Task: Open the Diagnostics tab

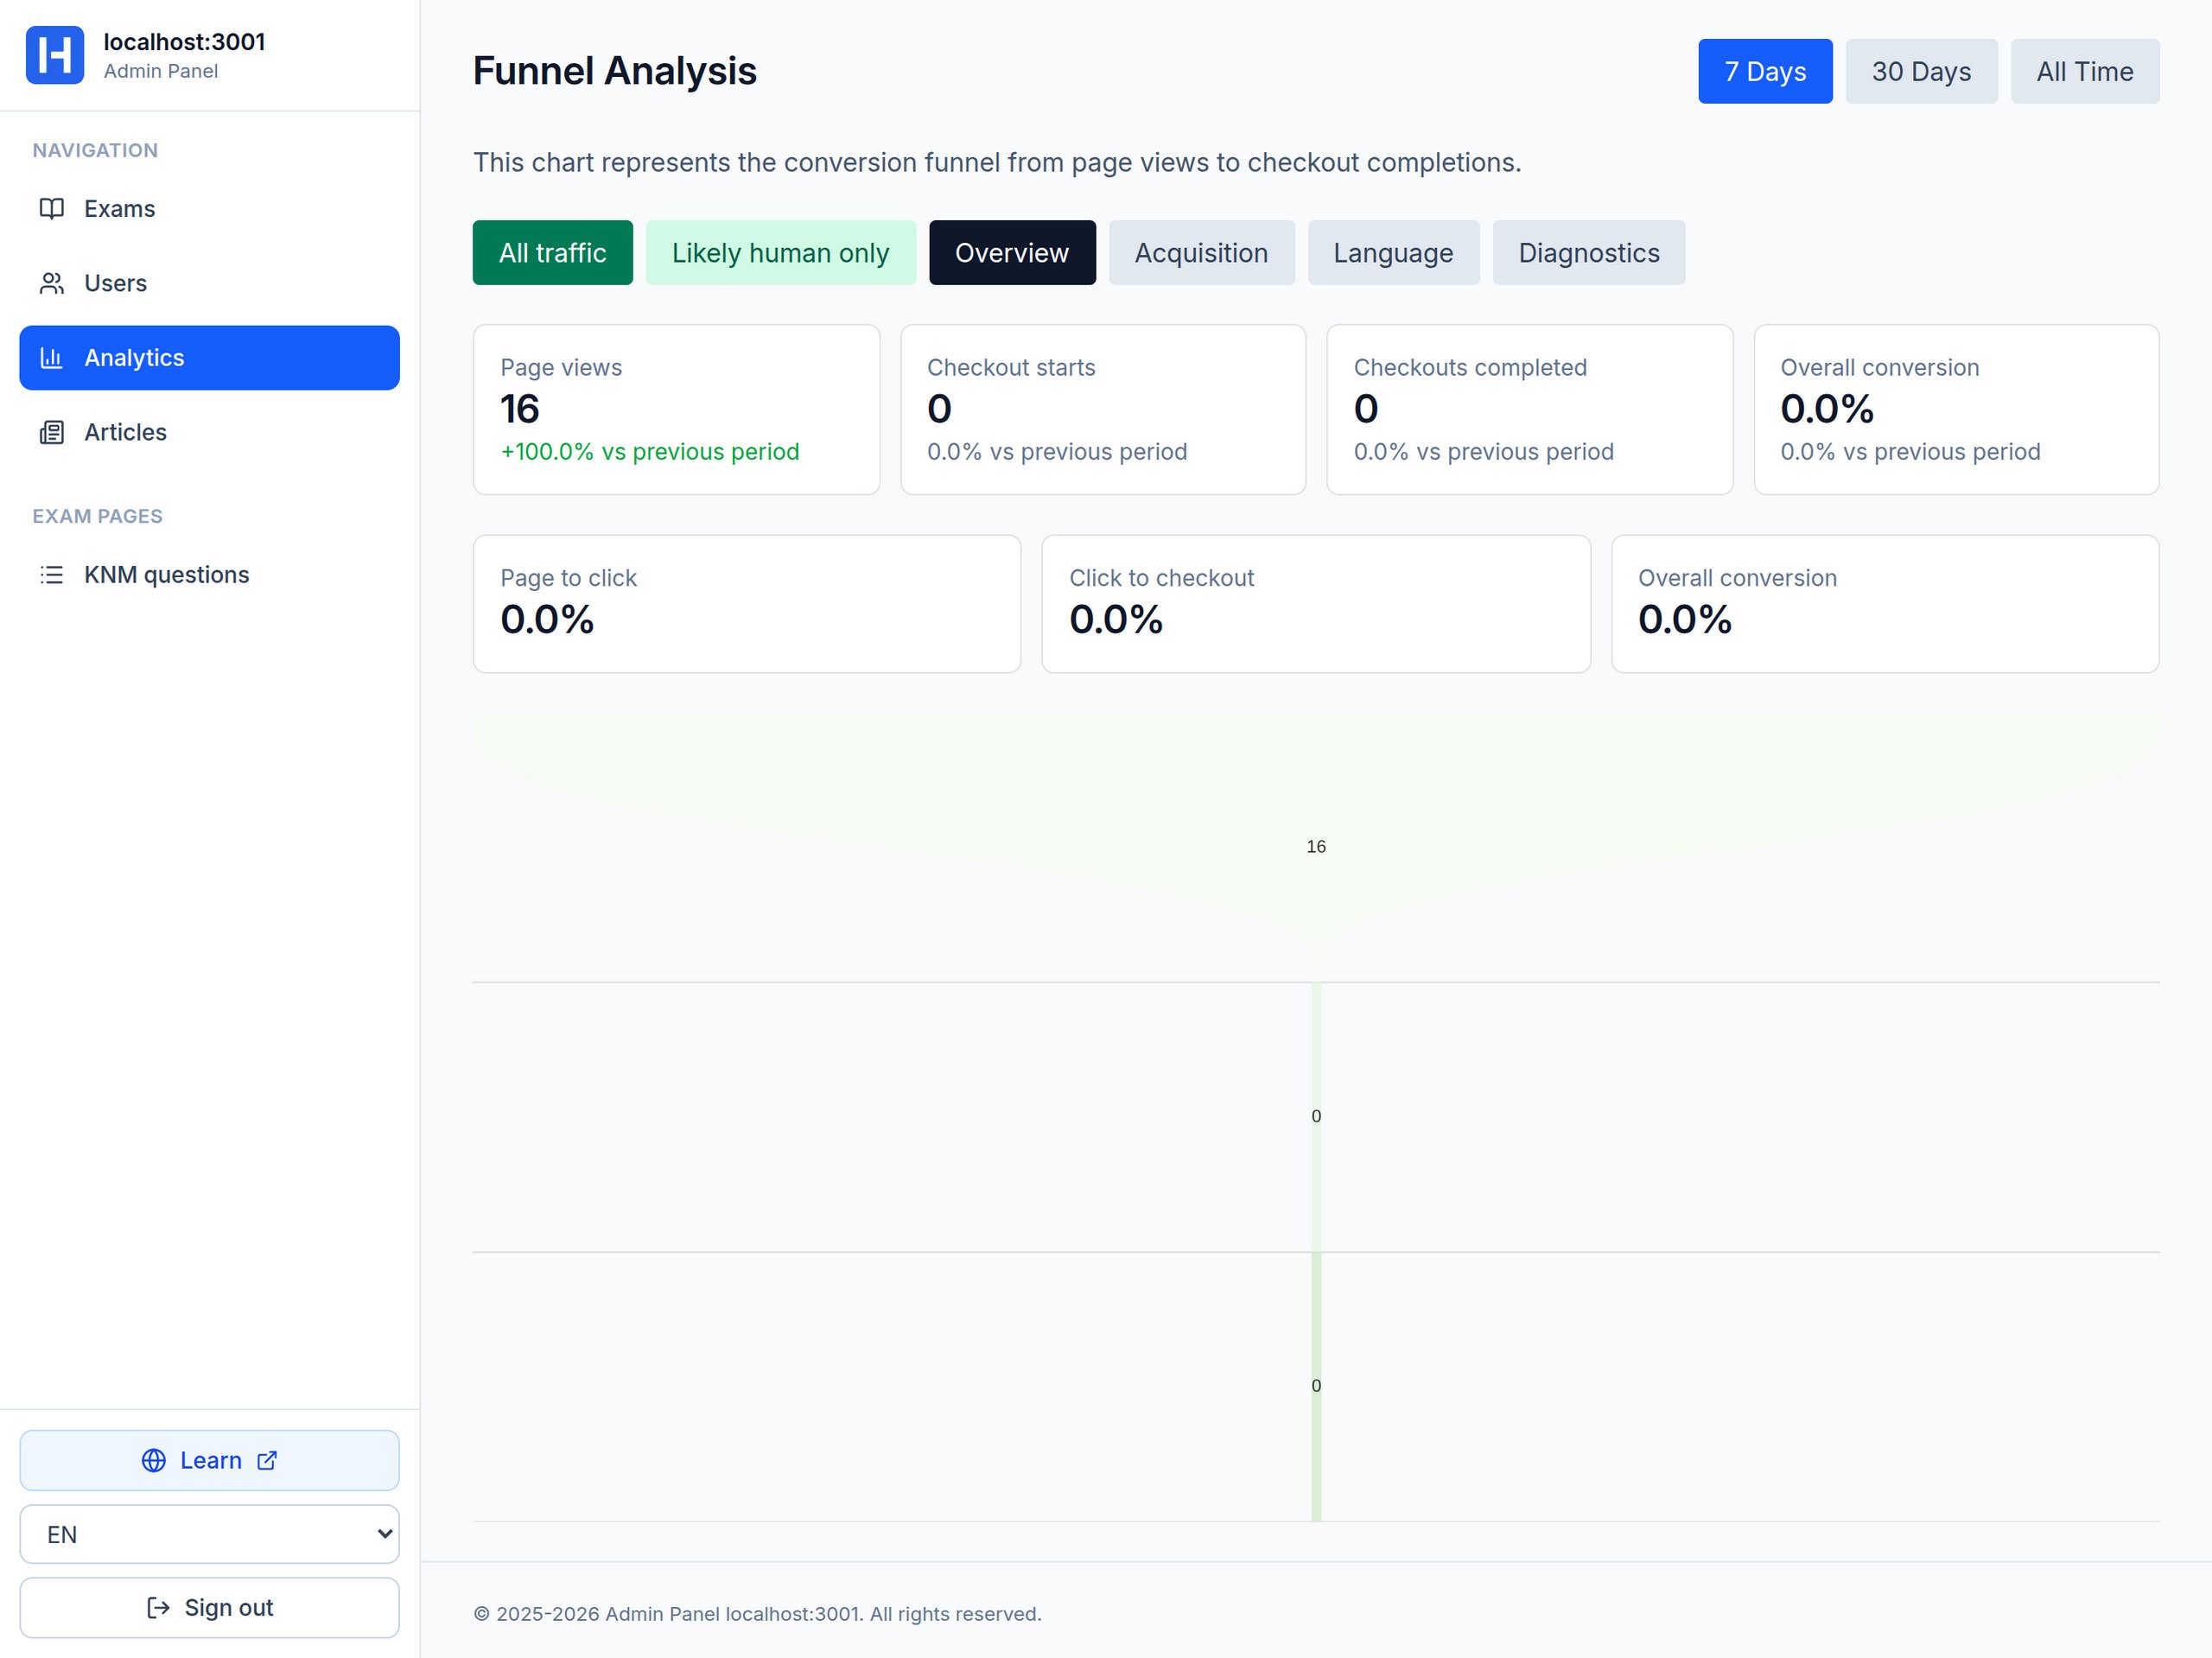Action: coord(1588,253)
